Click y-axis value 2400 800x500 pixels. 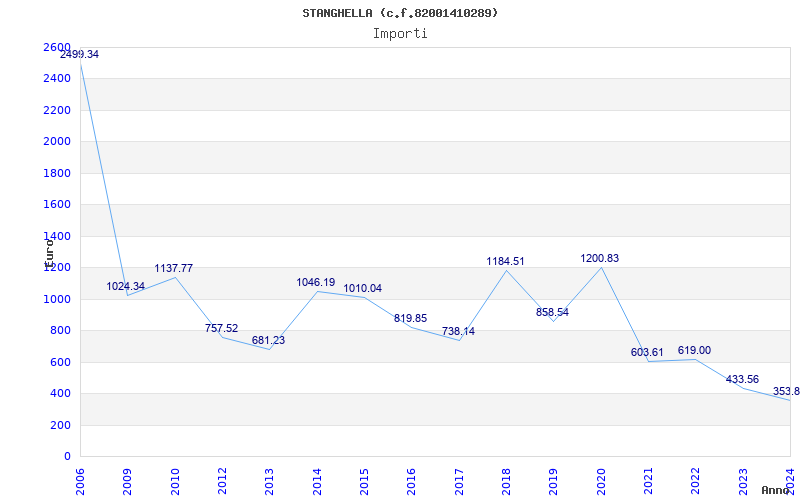(x=57, y=79)
